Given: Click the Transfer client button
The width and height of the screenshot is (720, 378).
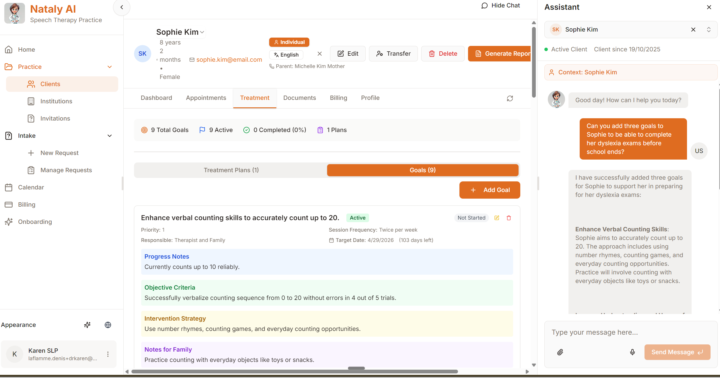Looking at the screenshot, I should (x=393, y=54).
